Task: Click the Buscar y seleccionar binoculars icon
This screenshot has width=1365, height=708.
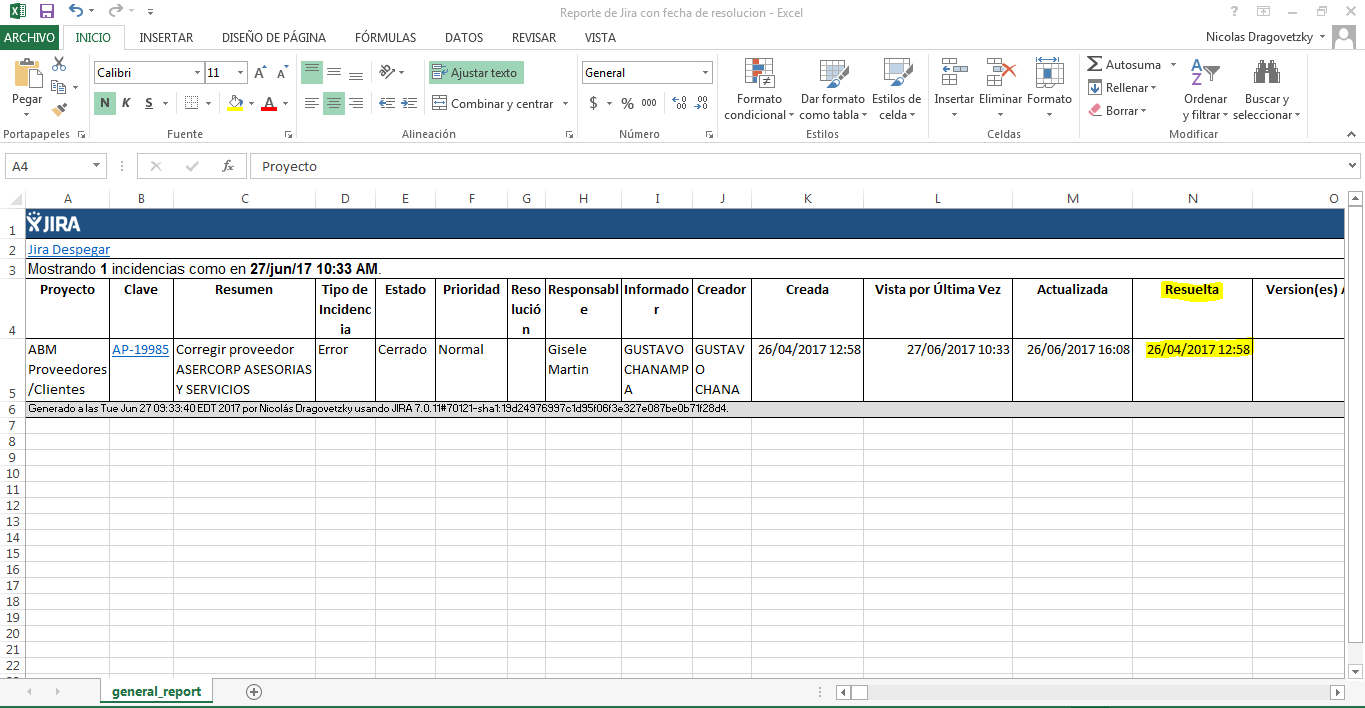Action: pos(1267,73)
